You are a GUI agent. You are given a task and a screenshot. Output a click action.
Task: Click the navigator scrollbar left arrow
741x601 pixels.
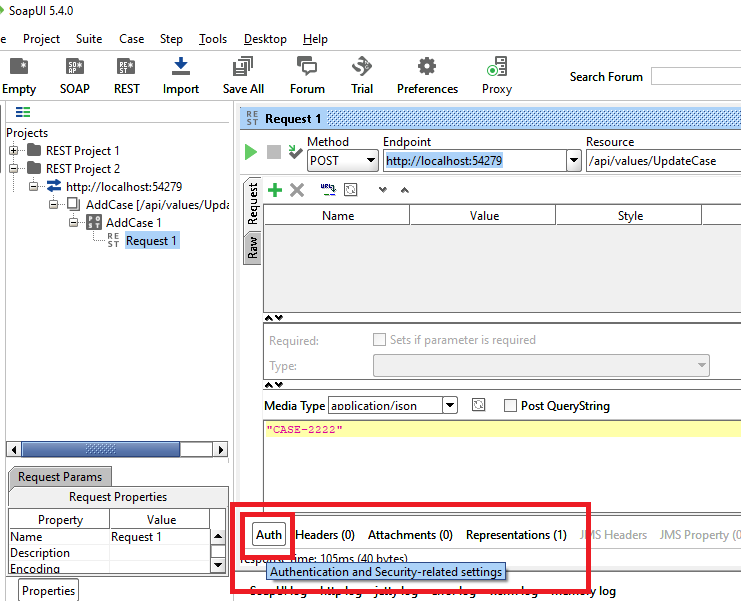click(14, 449)
